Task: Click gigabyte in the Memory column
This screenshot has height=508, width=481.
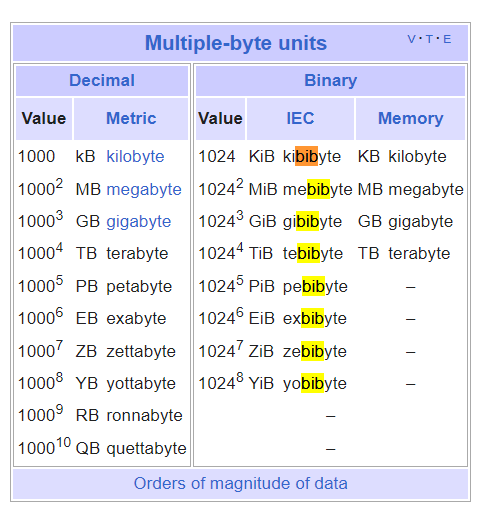Action: (421, 222)
